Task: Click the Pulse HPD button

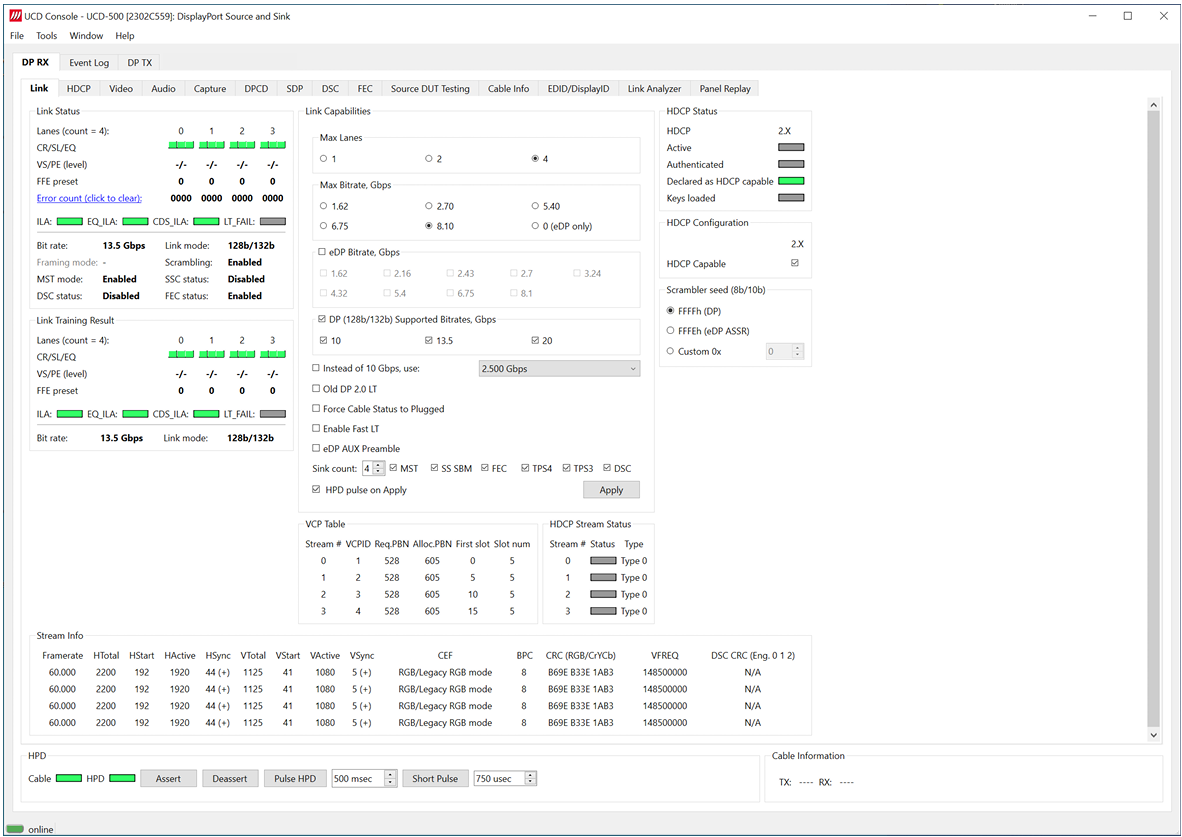Action: 295,778
